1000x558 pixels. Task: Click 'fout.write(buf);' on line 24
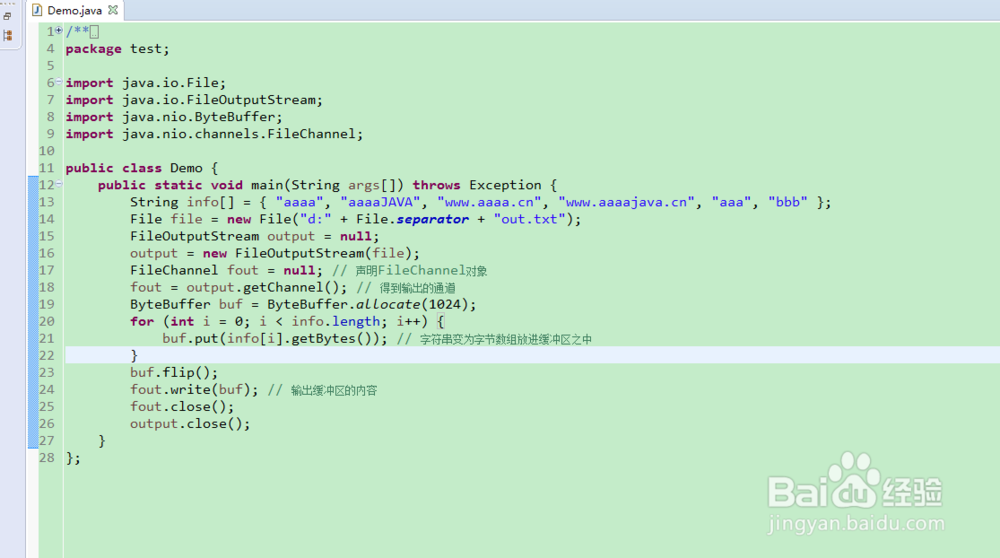[194, 390]
